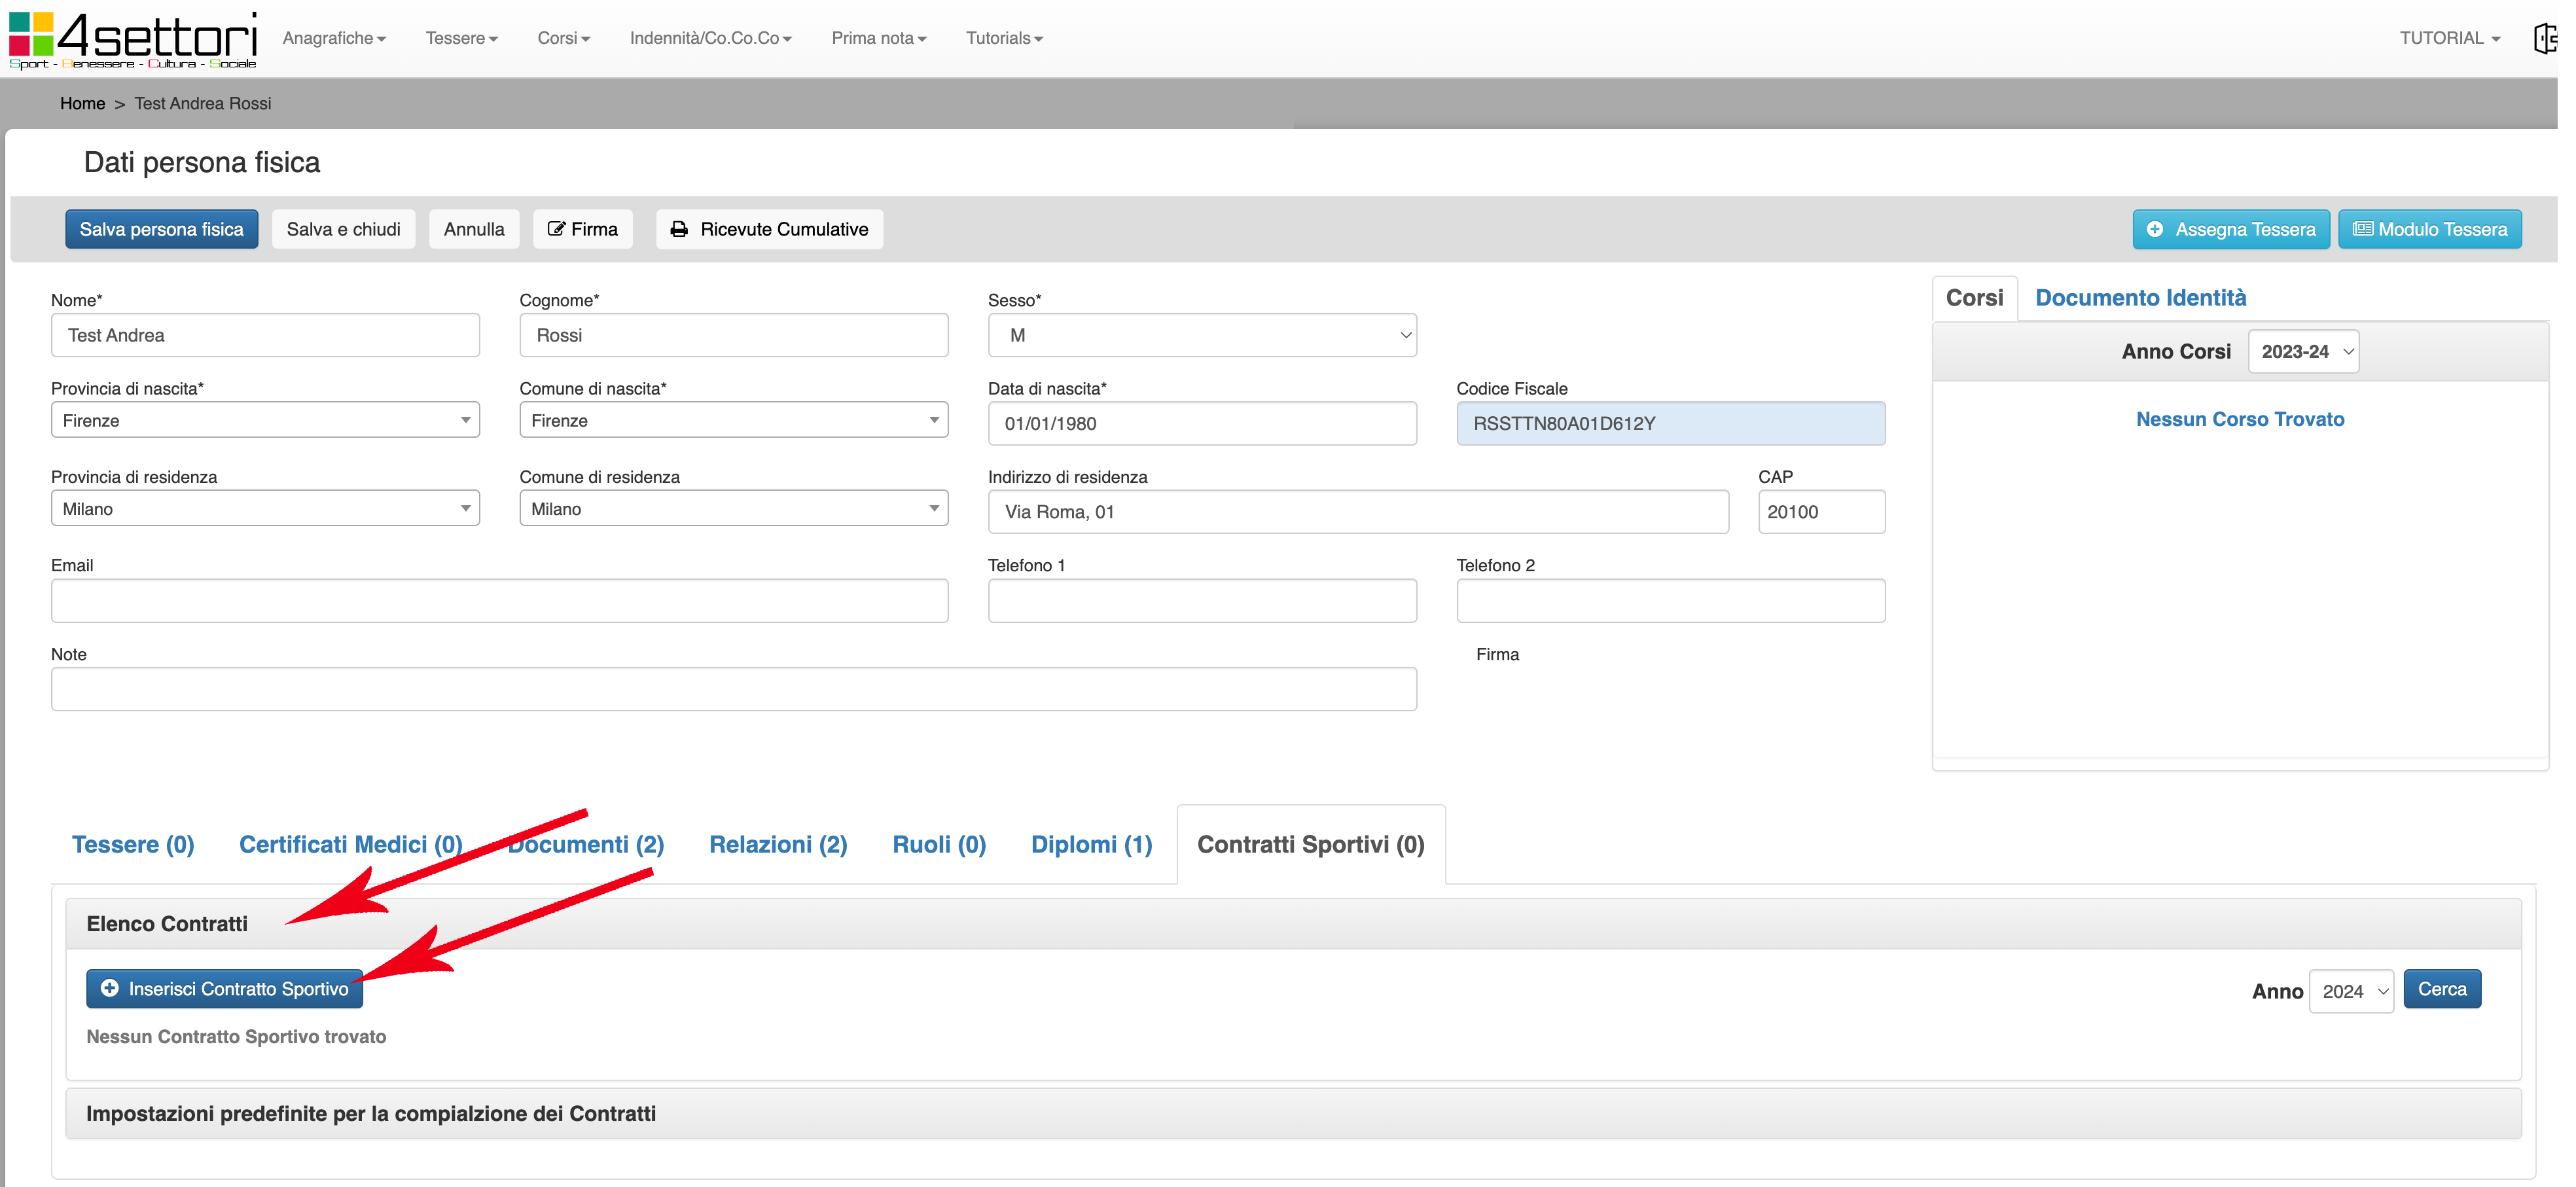Image resolution: width=2576 pixels, height=1187 pixels.
Task: Select the Documento Identità tab
Action: [2140, 298]
